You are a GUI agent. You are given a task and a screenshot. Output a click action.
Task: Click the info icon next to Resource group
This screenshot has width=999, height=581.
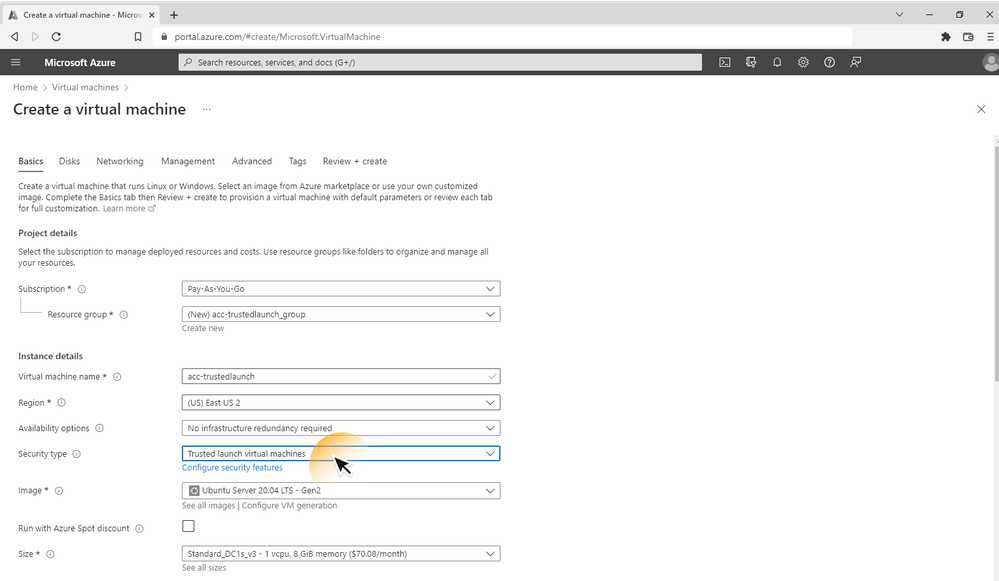pos(124,315)
